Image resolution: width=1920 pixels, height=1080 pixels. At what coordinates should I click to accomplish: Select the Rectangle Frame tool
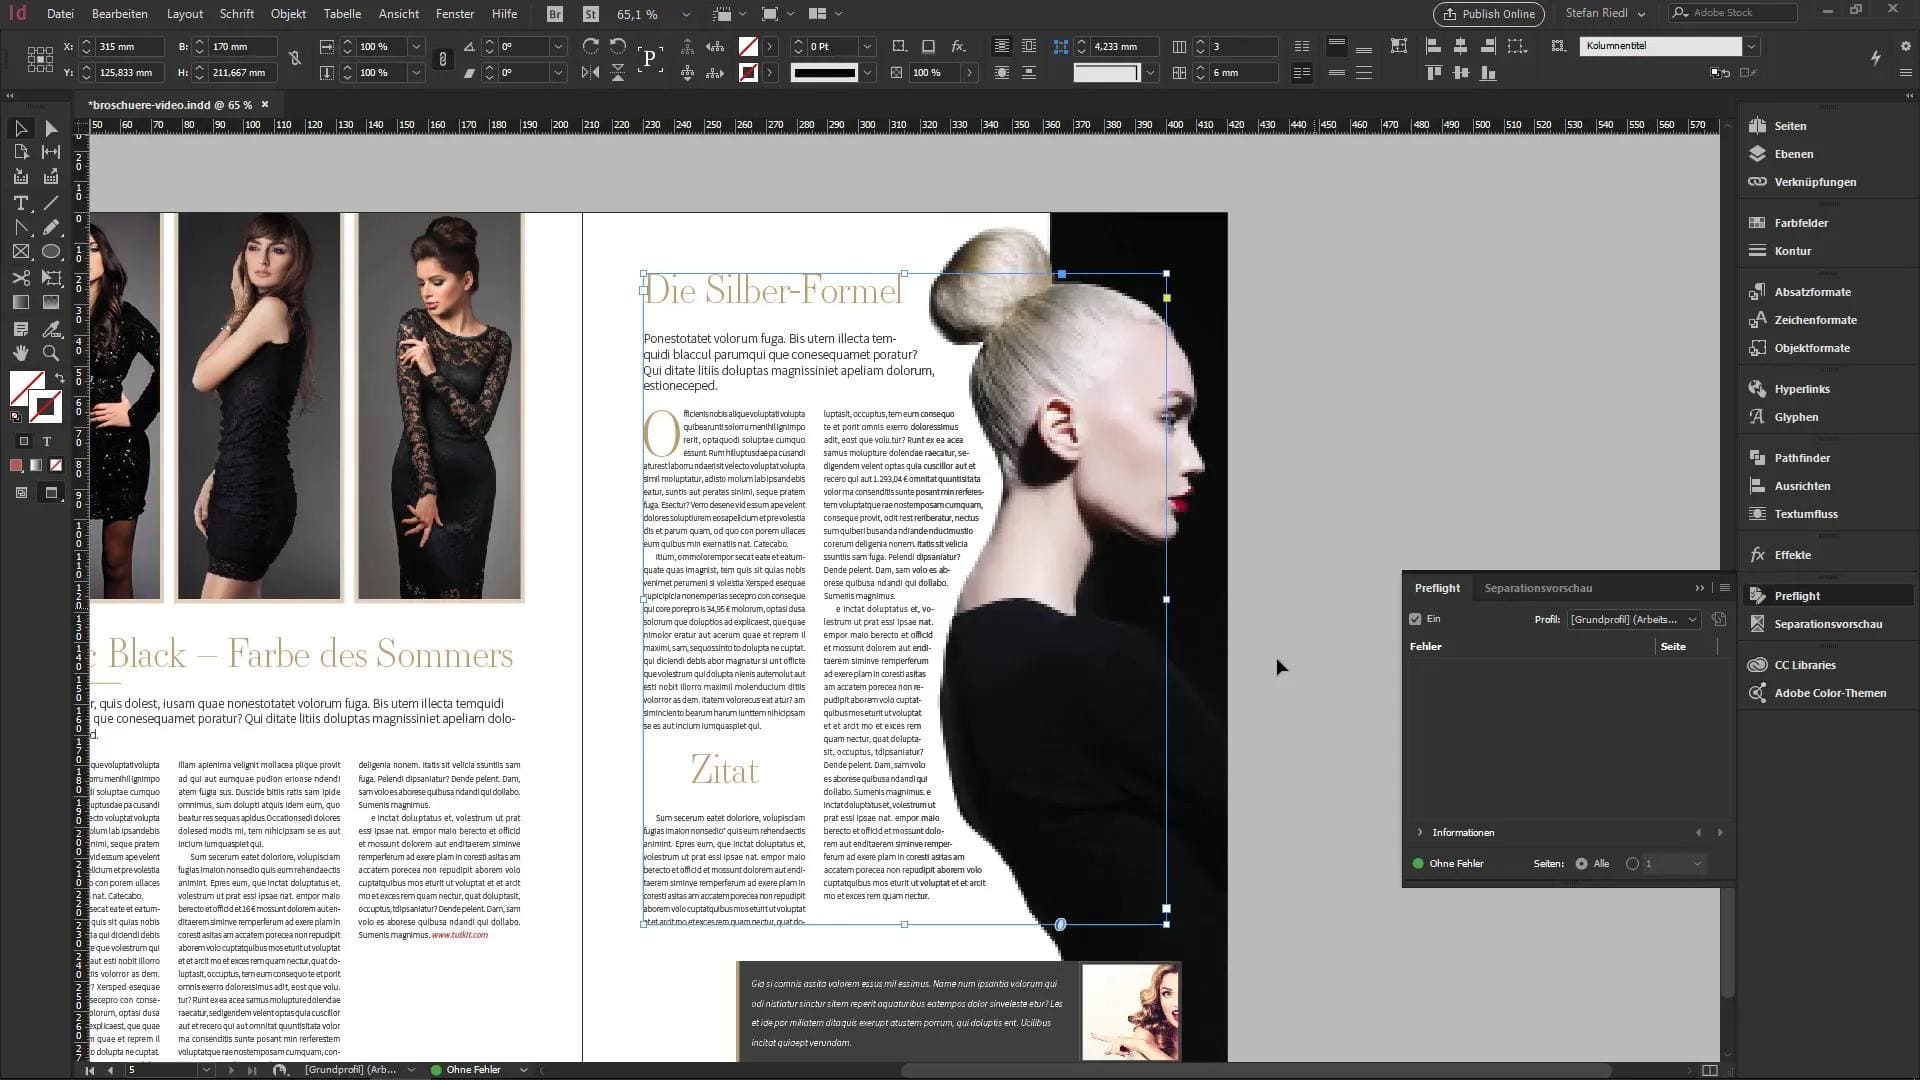20,252
